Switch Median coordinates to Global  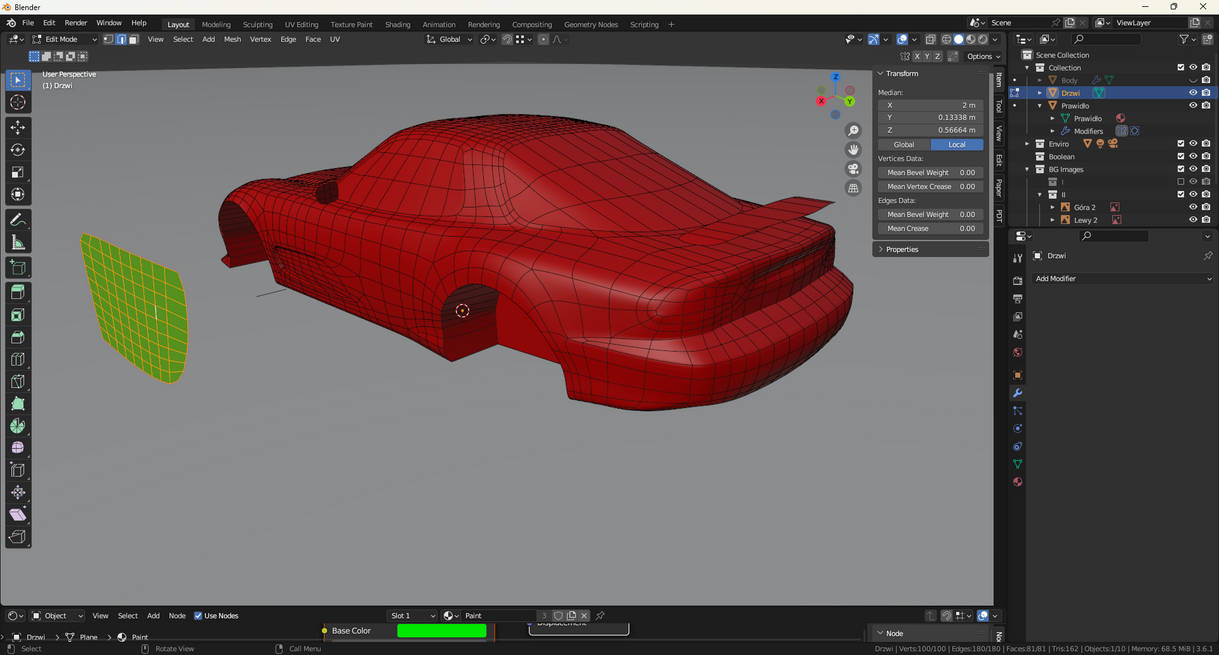click(904, 145)
